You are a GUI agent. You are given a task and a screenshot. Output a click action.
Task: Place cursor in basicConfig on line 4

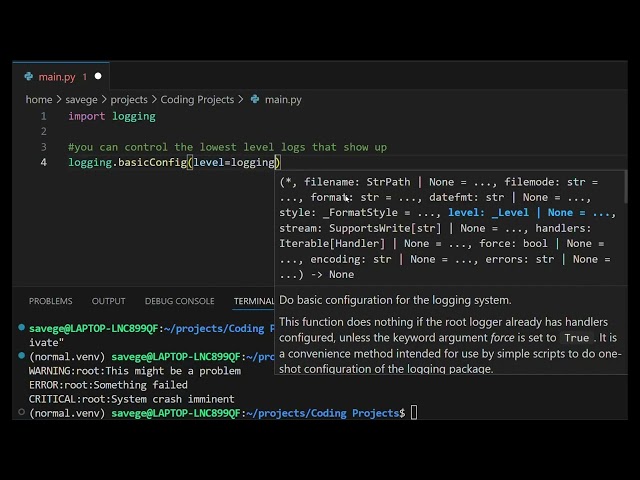[152, 162]
